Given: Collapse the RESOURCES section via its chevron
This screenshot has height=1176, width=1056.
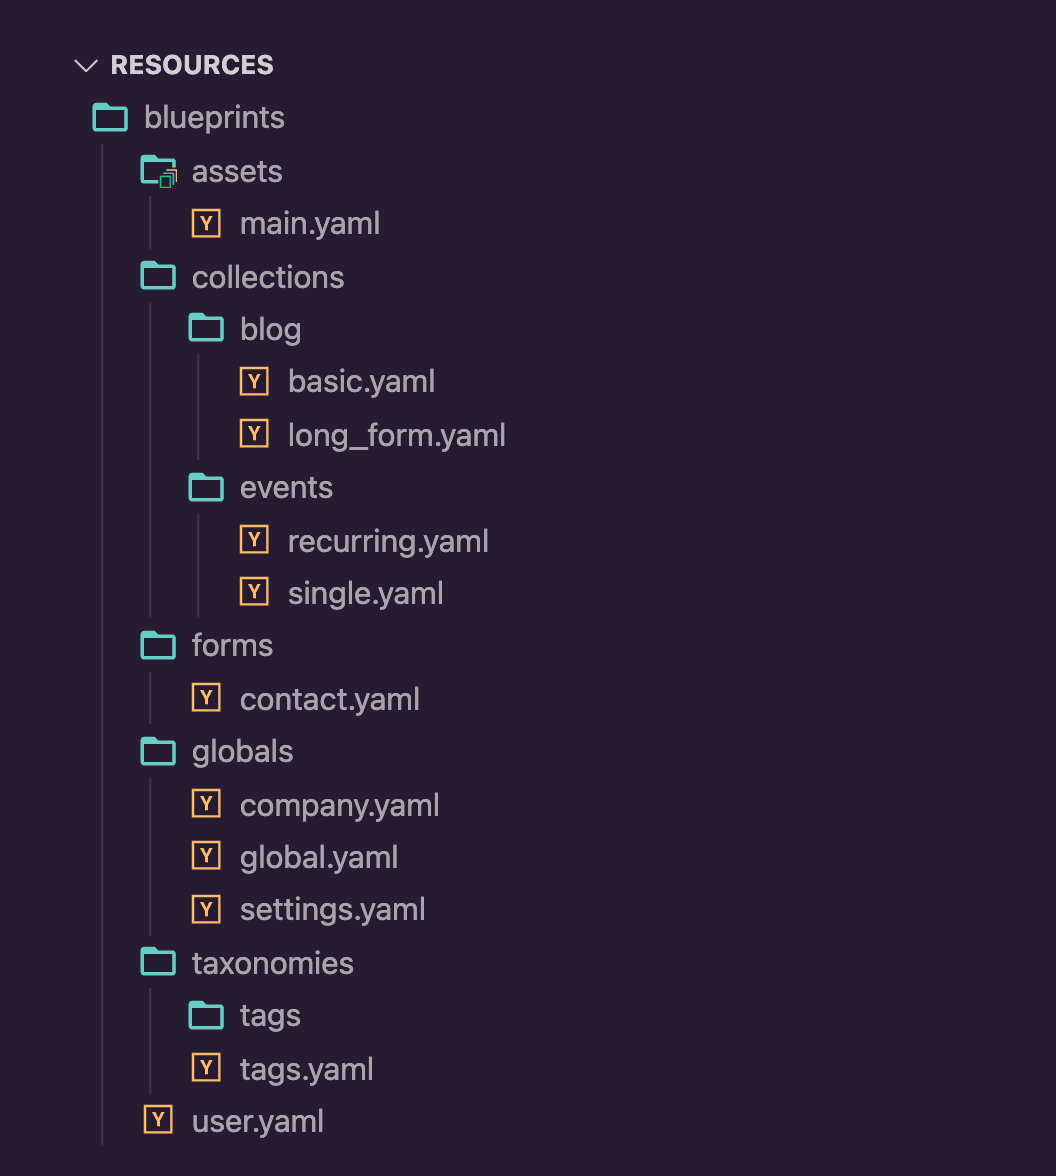Looking at the screenshot, I should pyautogui.click(x=86, y=65).
